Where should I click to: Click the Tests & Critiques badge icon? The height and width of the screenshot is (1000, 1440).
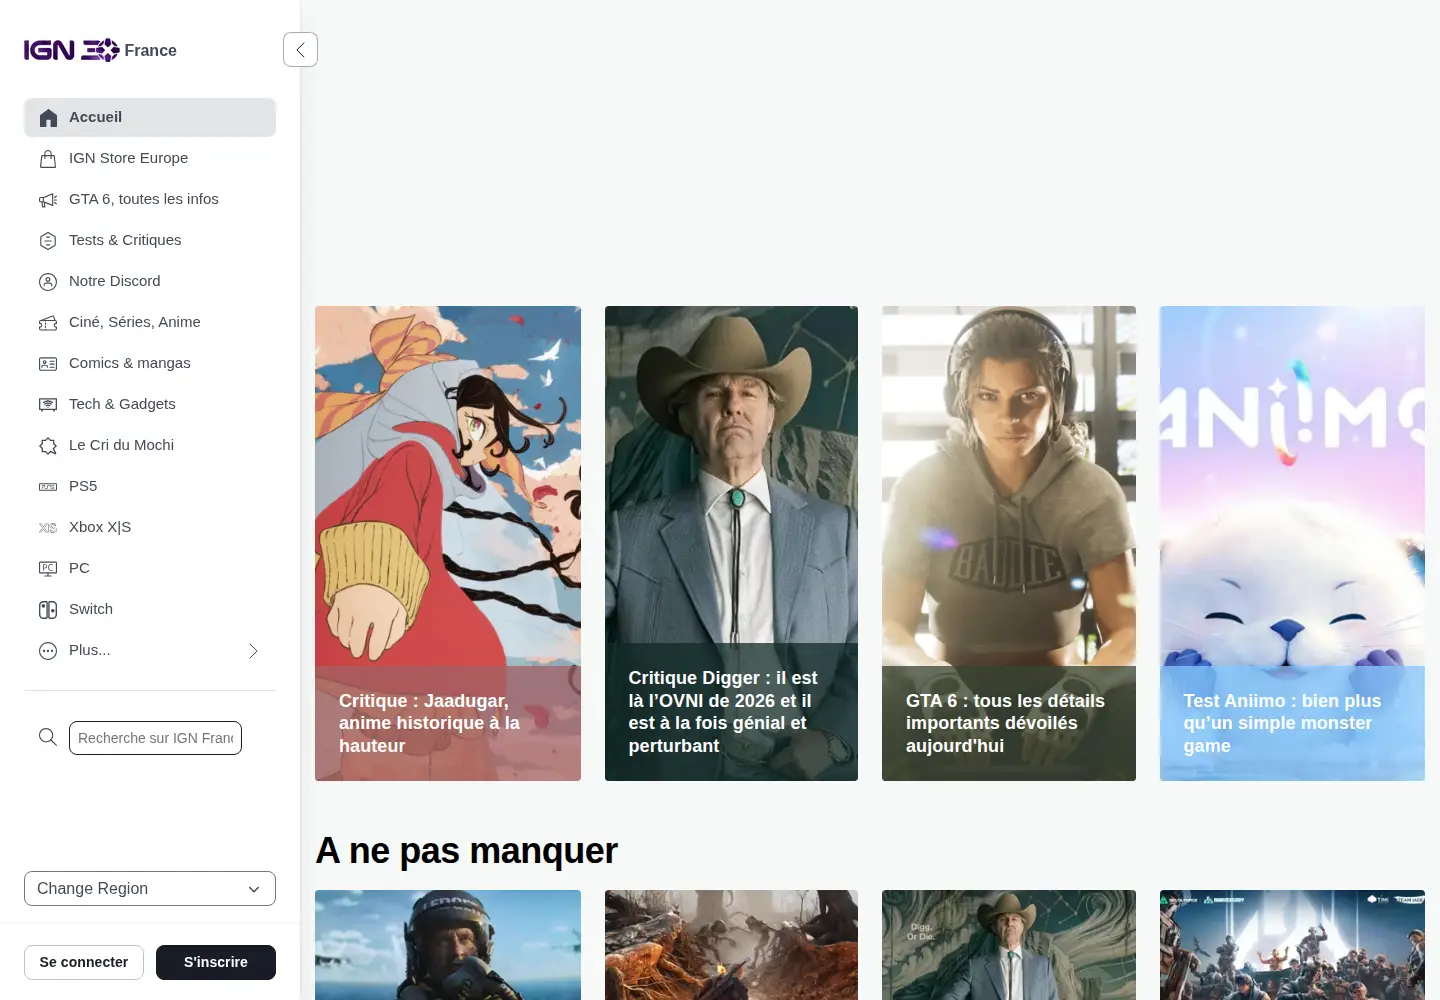[48, 241]
